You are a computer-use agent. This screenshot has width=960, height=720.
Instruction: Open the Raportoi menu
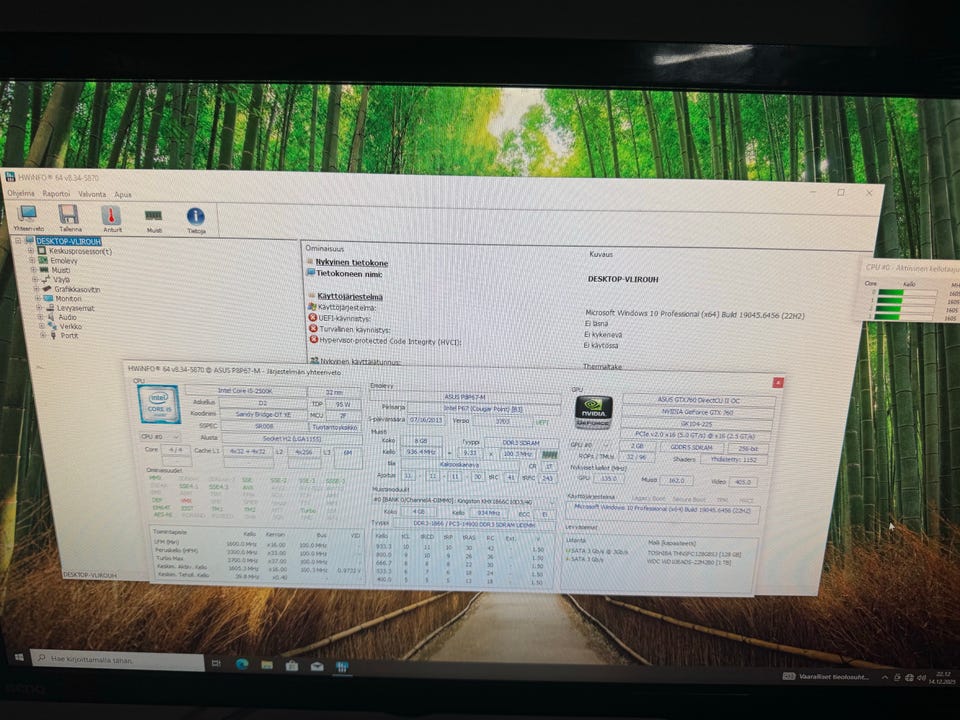(56, 193)
